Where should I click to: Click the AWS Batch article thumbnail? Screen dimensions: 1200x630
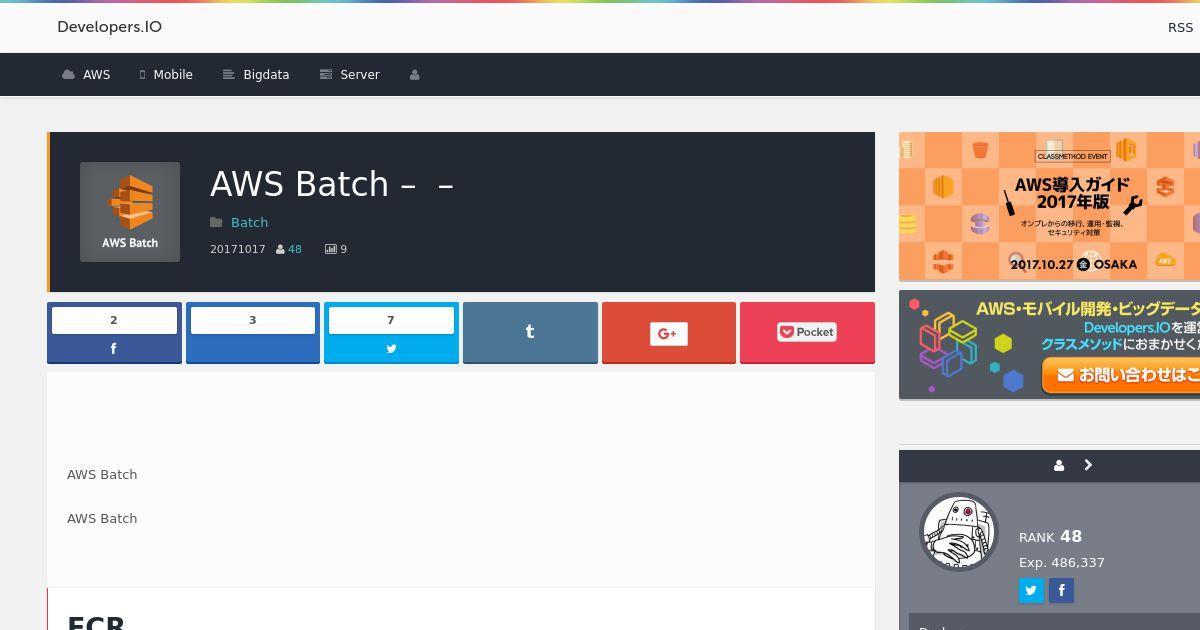coord(130,212)
